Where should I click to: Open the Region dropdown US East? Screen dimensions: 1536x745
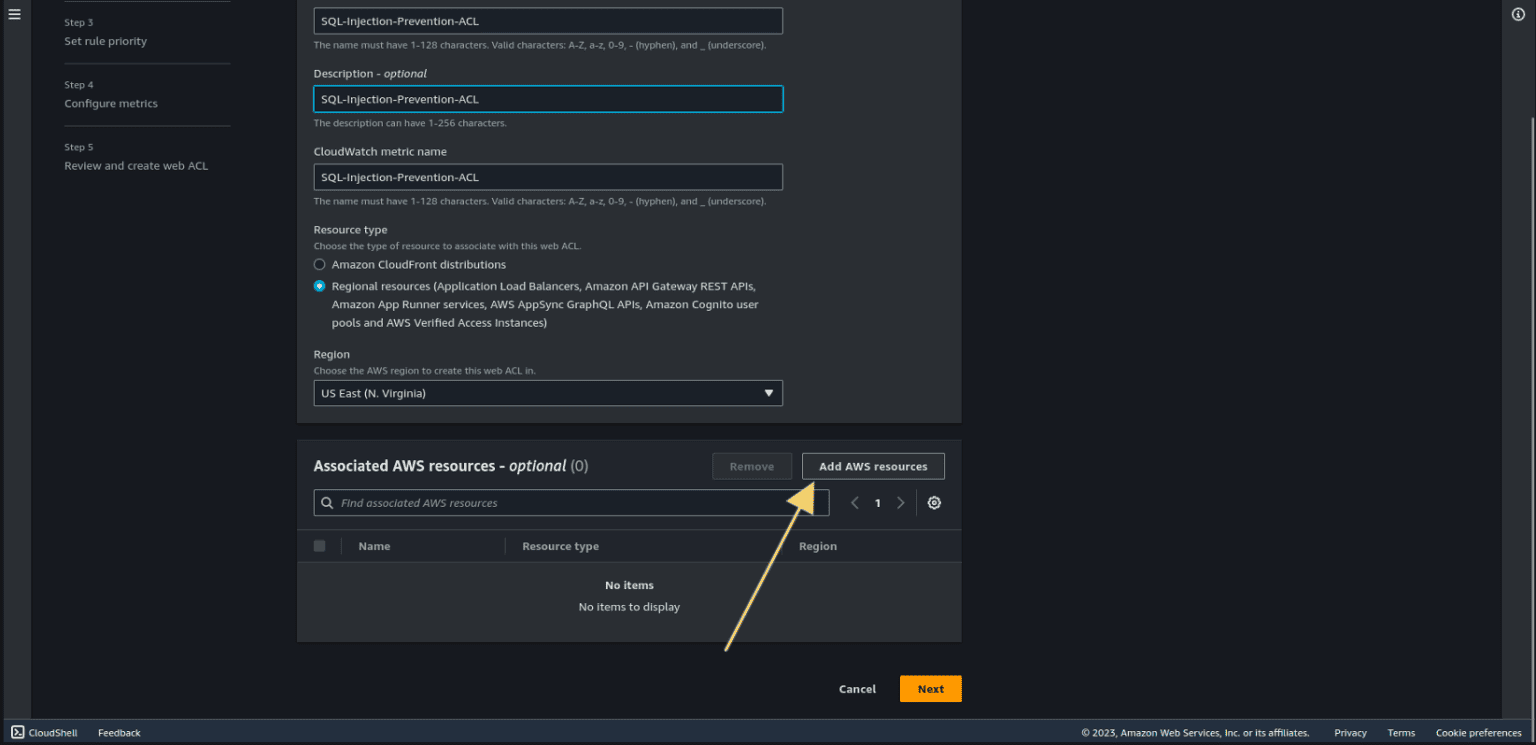[x=548, y=393]
